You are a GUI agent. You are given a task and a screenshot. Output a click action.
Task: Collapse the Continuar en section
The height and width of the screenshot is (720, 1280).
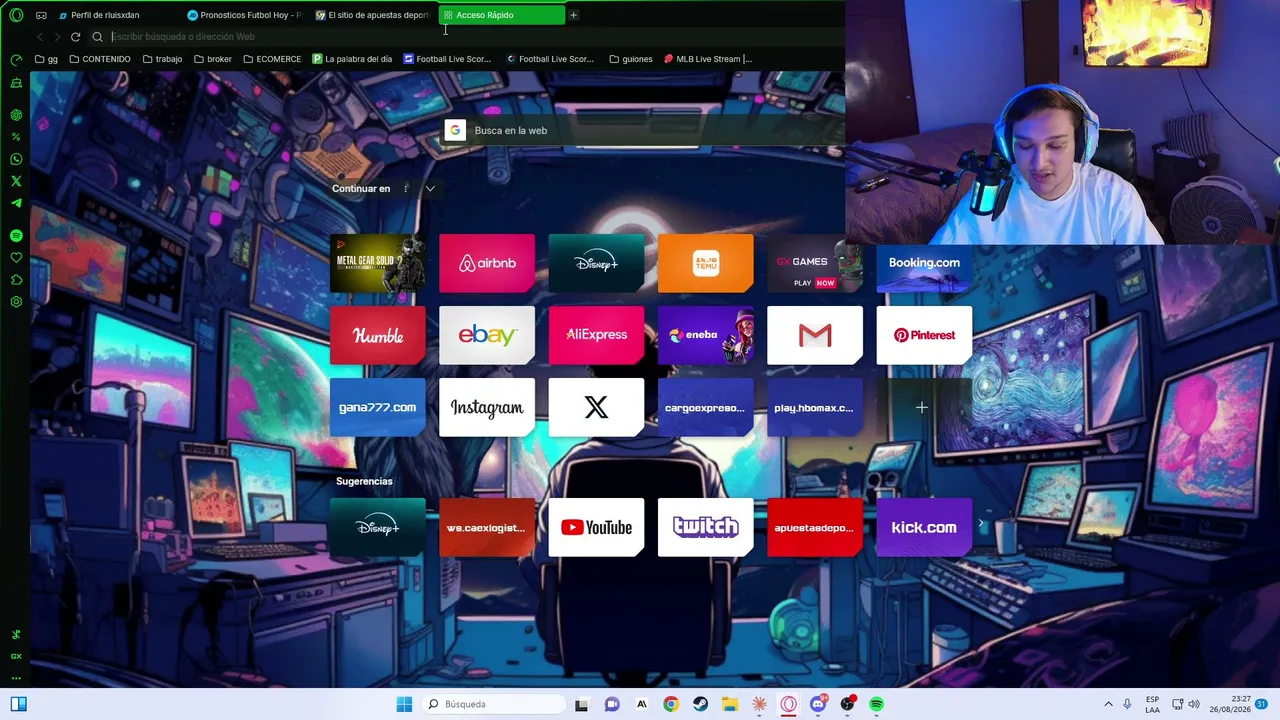[430, 189]
